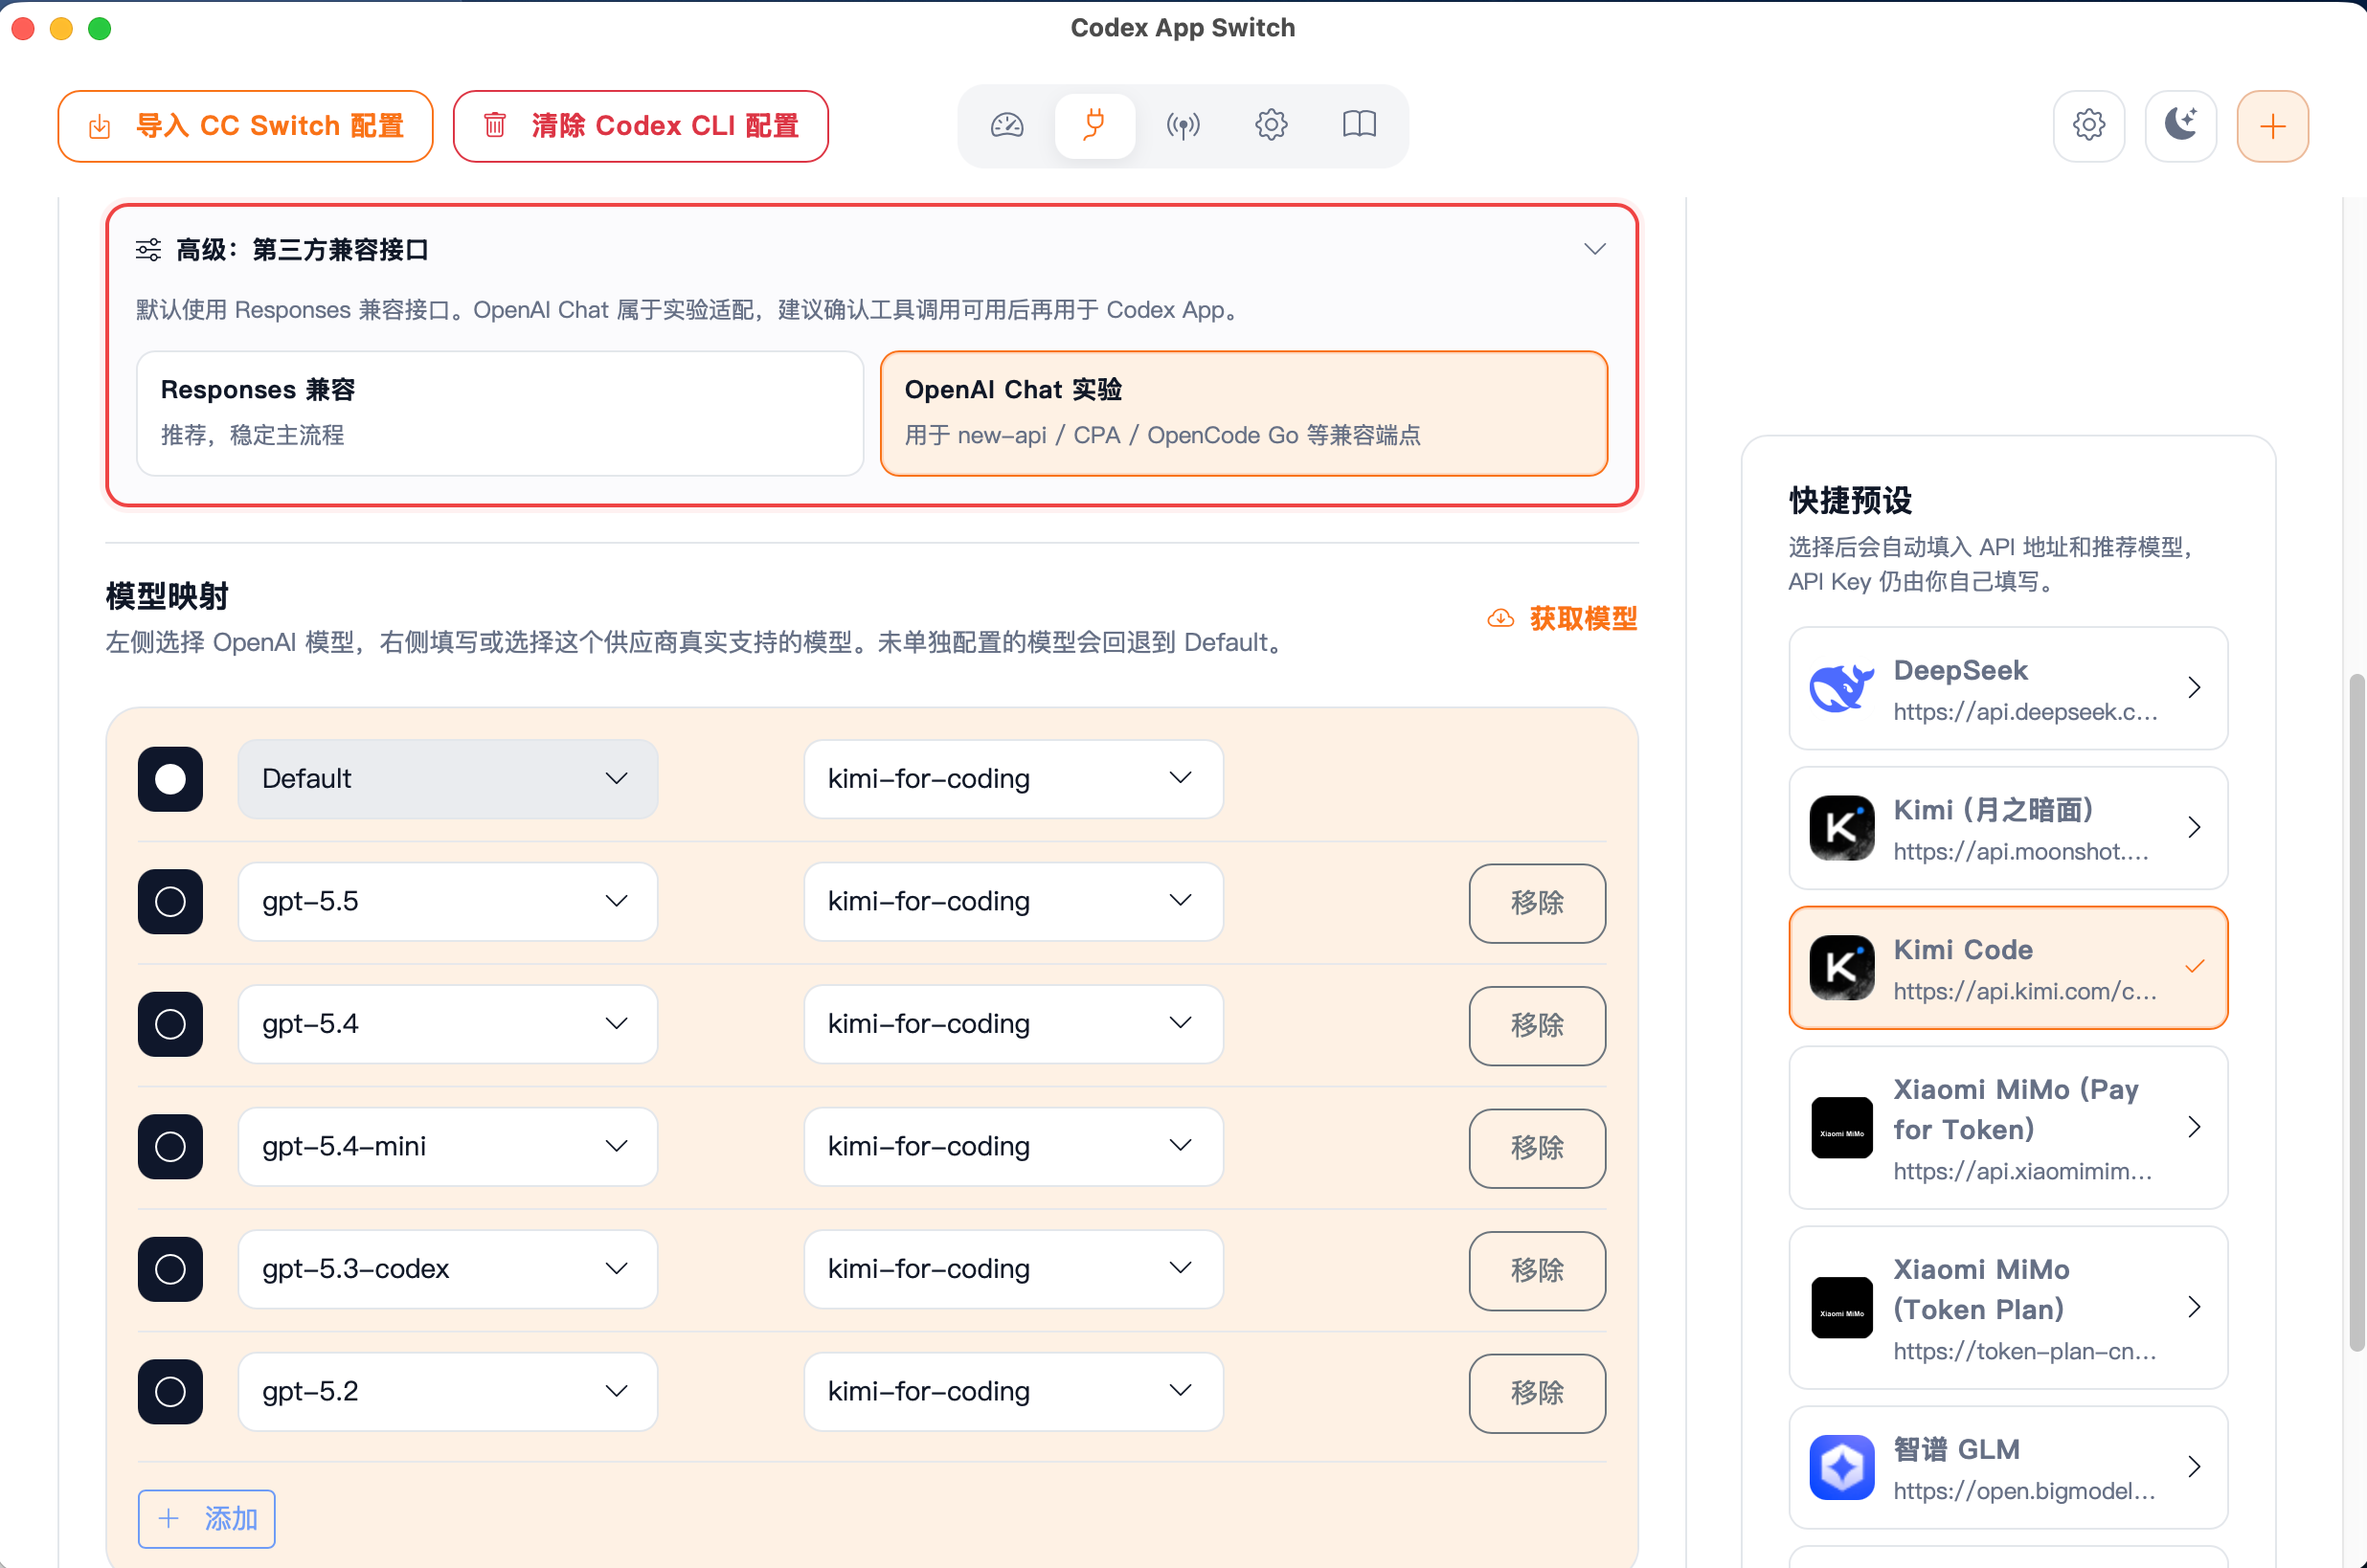The width and height of the screenshot is (2367, 1568).
Task: Click the Kimi Code selected checkmark
Action: coord(2195,966)
